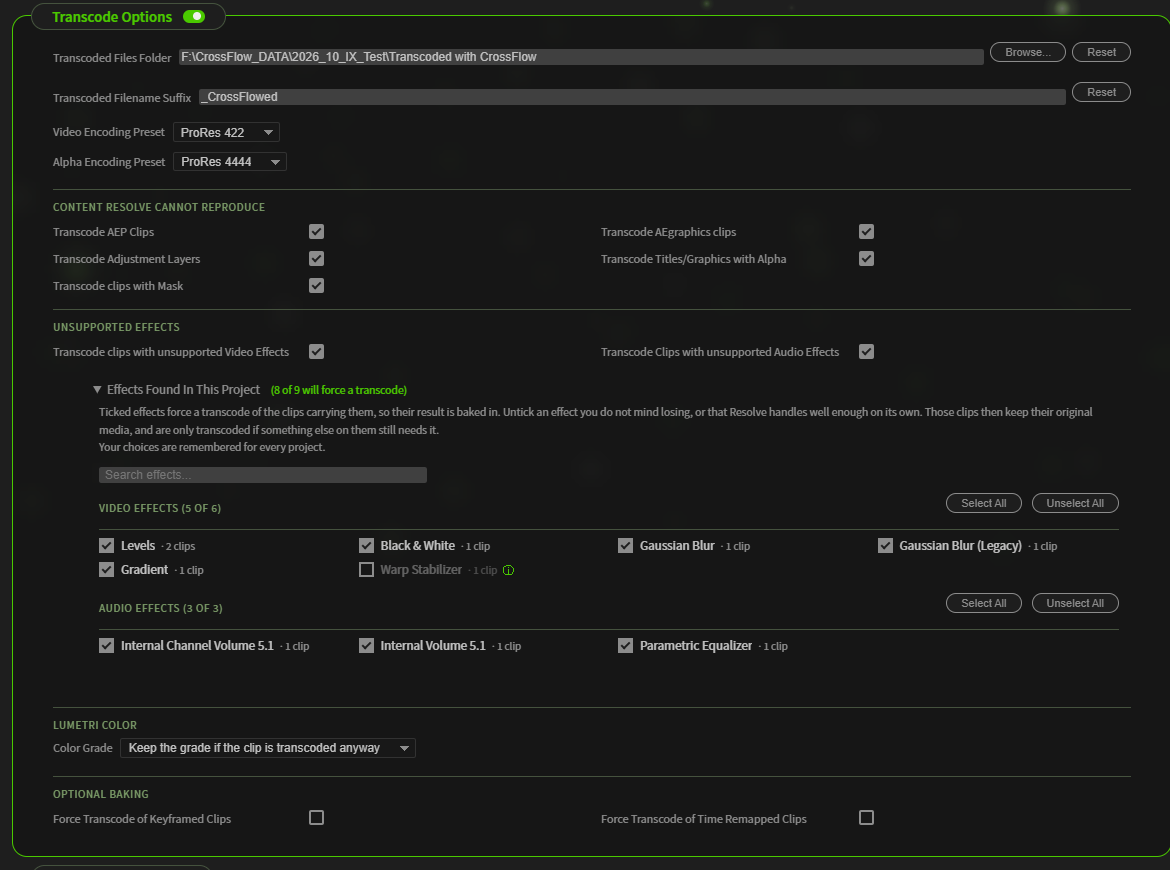Uncheck Transcode AEP Clips
This screenshot has width=1170, height=870.
pos(316,232)
